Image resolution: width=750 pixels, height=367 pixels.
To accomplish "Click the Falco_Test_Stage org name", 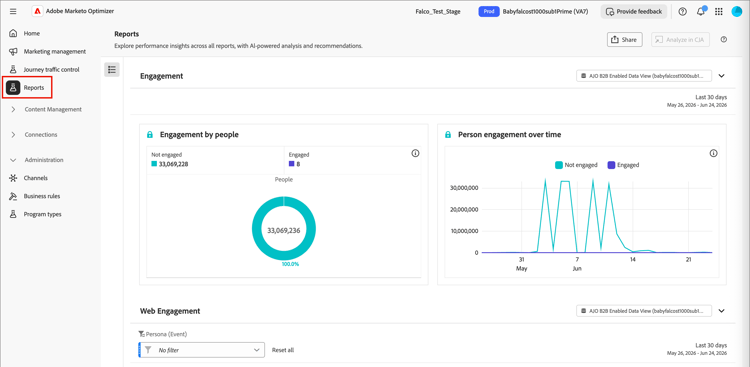I will point(438,11).
